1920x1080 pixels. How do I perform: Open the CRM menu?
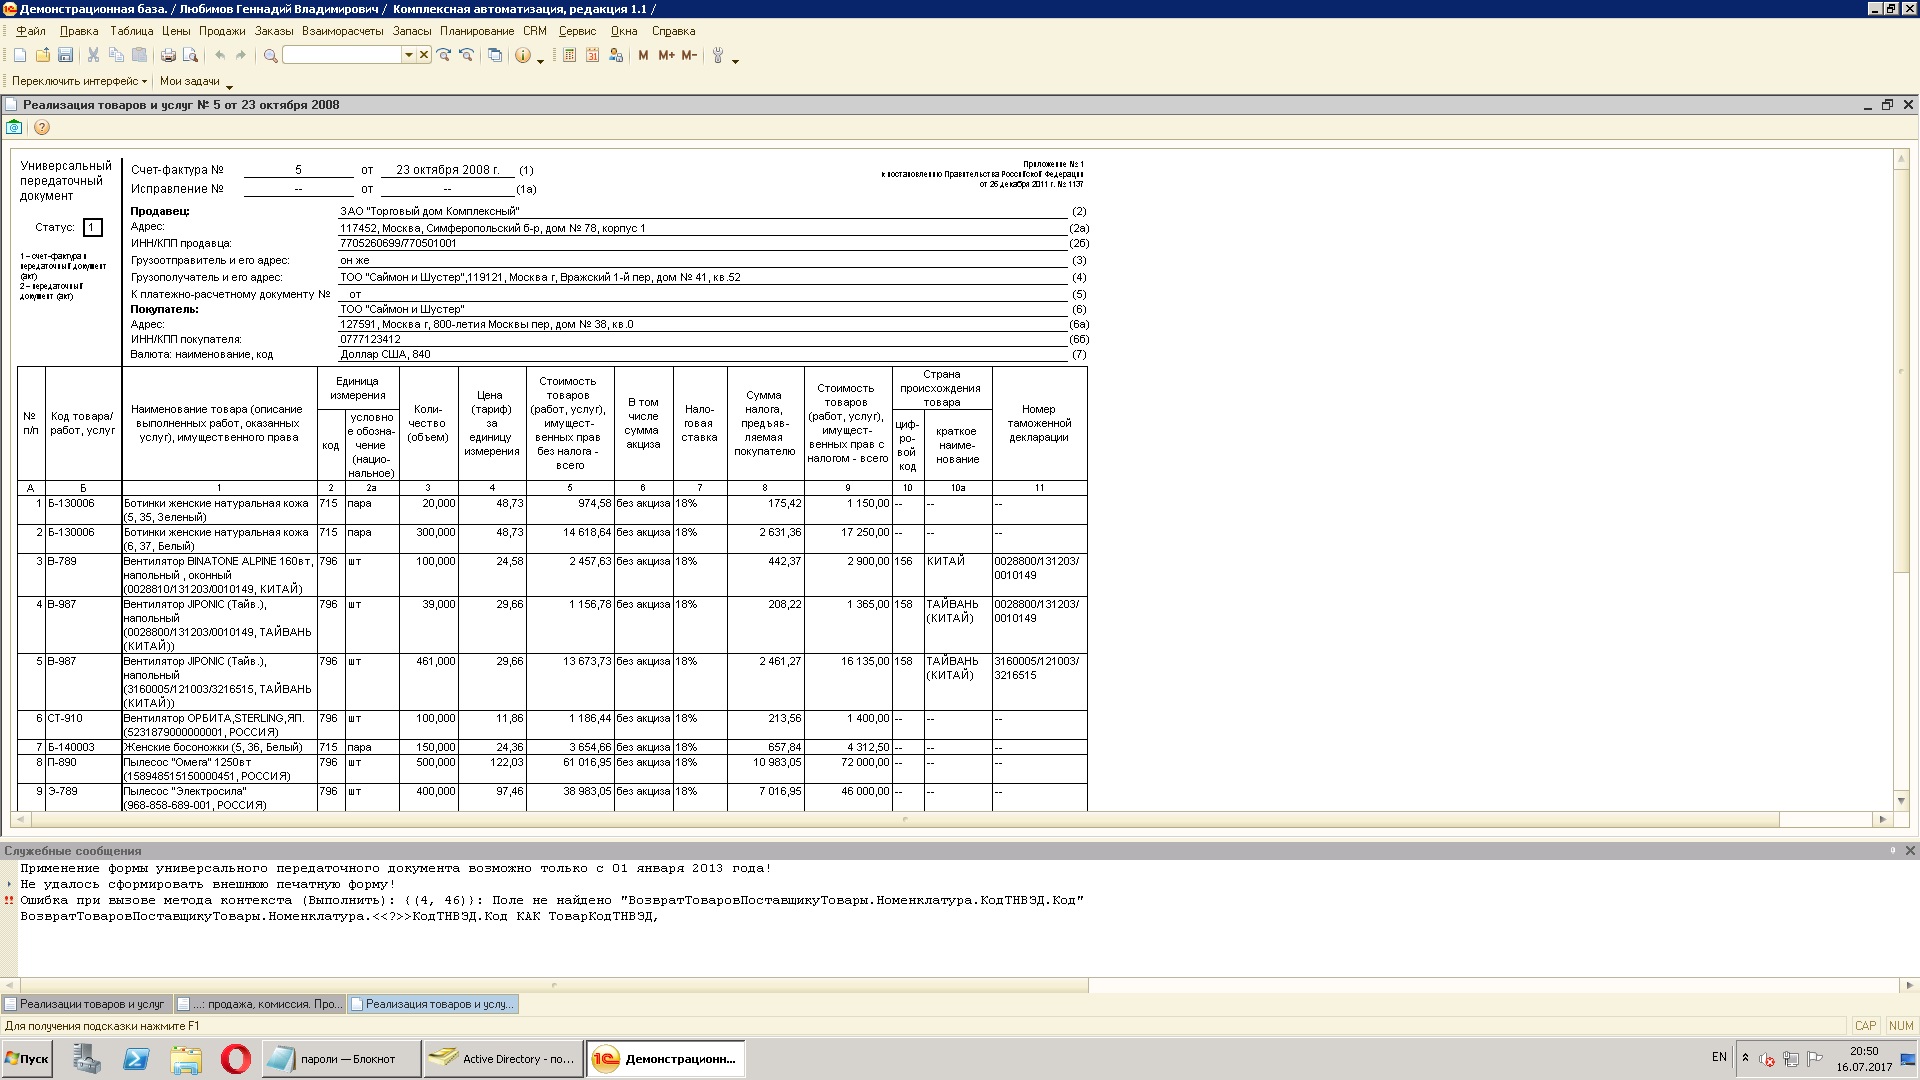(x=535, y=31)
